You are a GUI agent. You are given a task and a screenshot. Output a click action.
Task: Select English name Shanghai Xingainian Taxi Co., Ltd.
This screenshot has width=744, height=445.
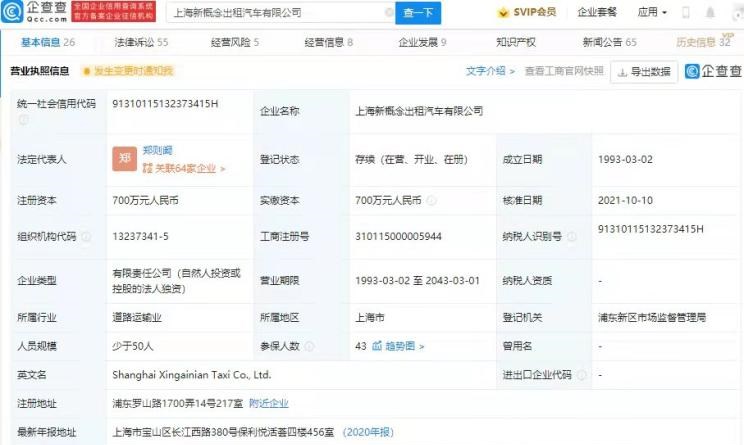pos(192,375)
